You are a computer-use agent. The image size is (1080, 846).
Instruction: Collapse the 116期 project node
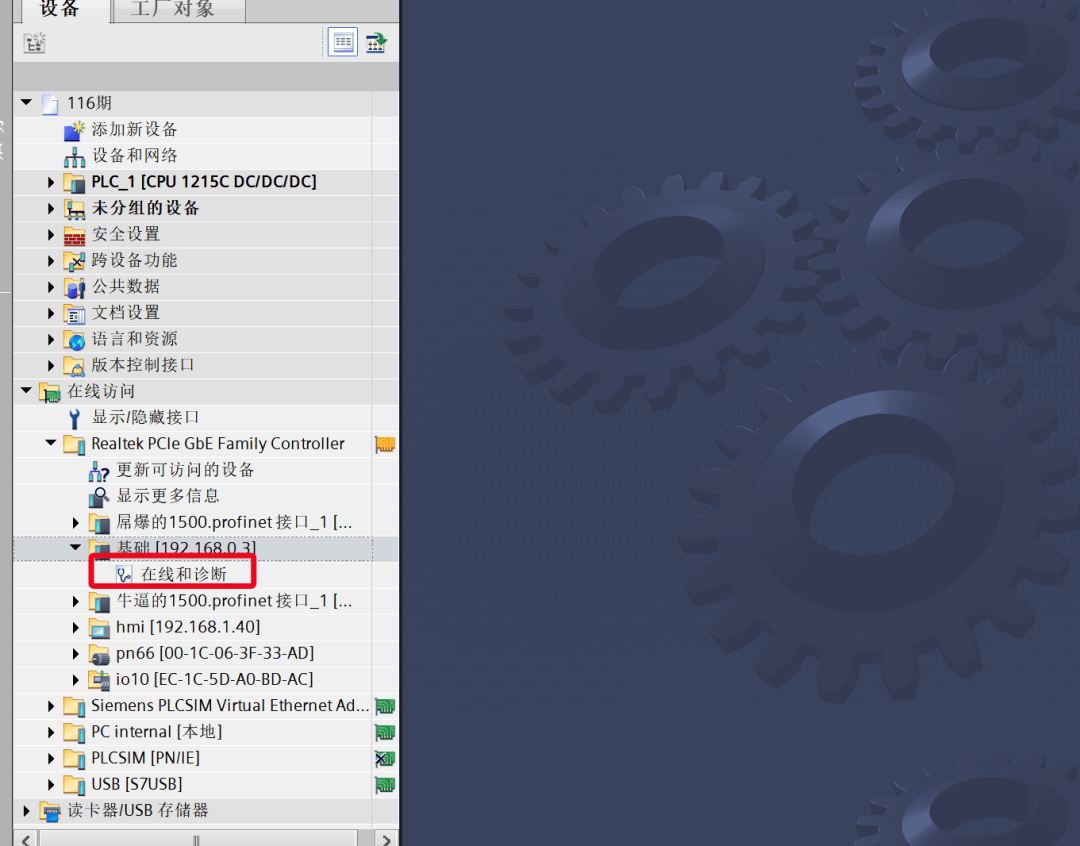point(26,103)
